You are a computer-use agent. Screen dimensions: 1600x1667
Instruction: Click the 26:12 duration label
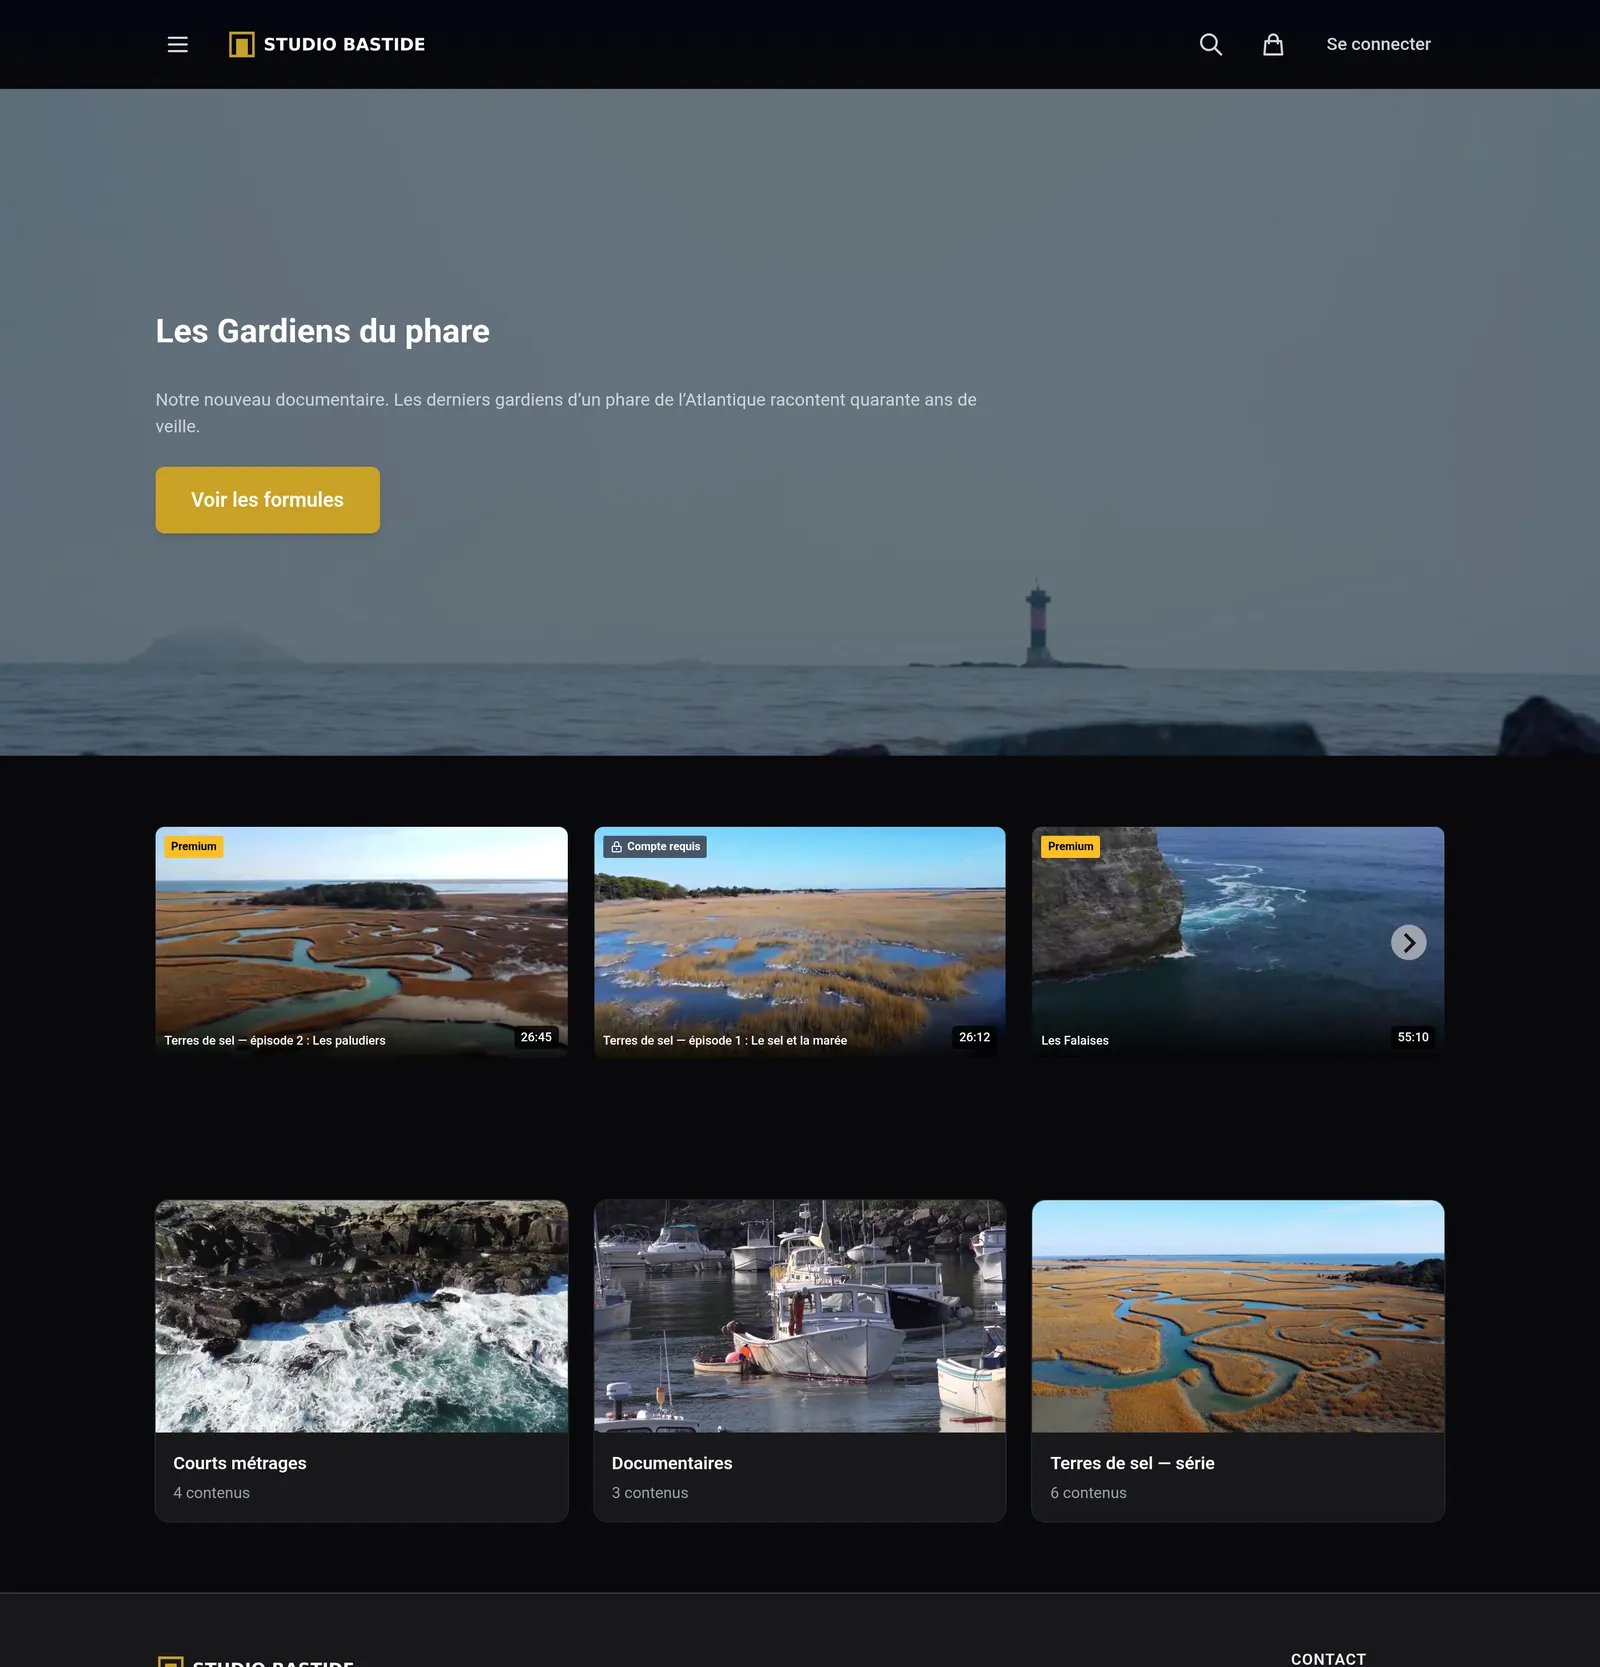[x=974, y=1037]
